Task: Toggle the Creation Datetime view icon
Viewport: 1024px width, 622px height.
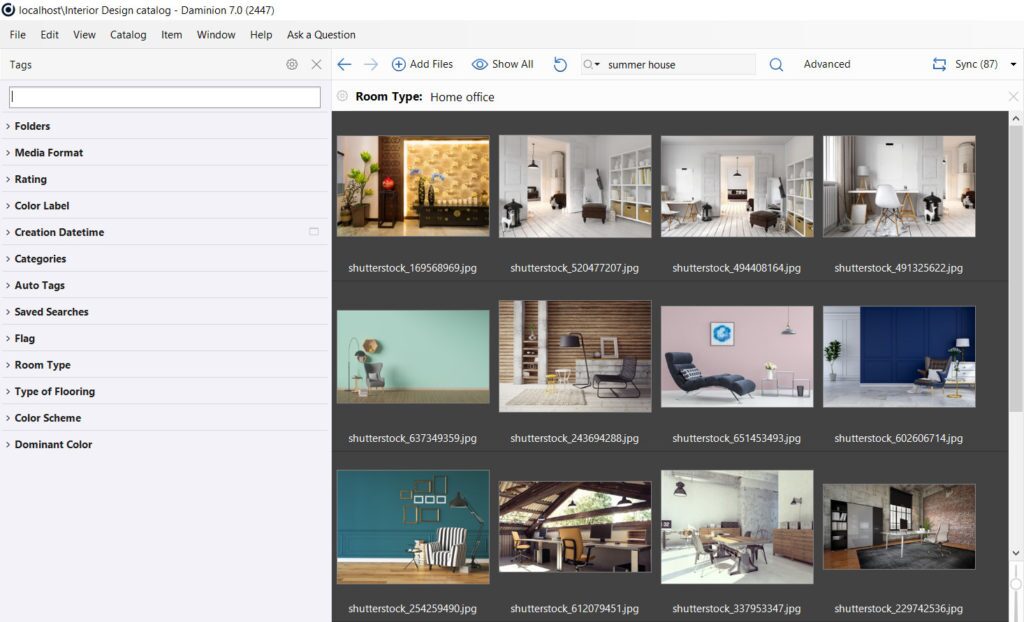Action: click(313, 232)
